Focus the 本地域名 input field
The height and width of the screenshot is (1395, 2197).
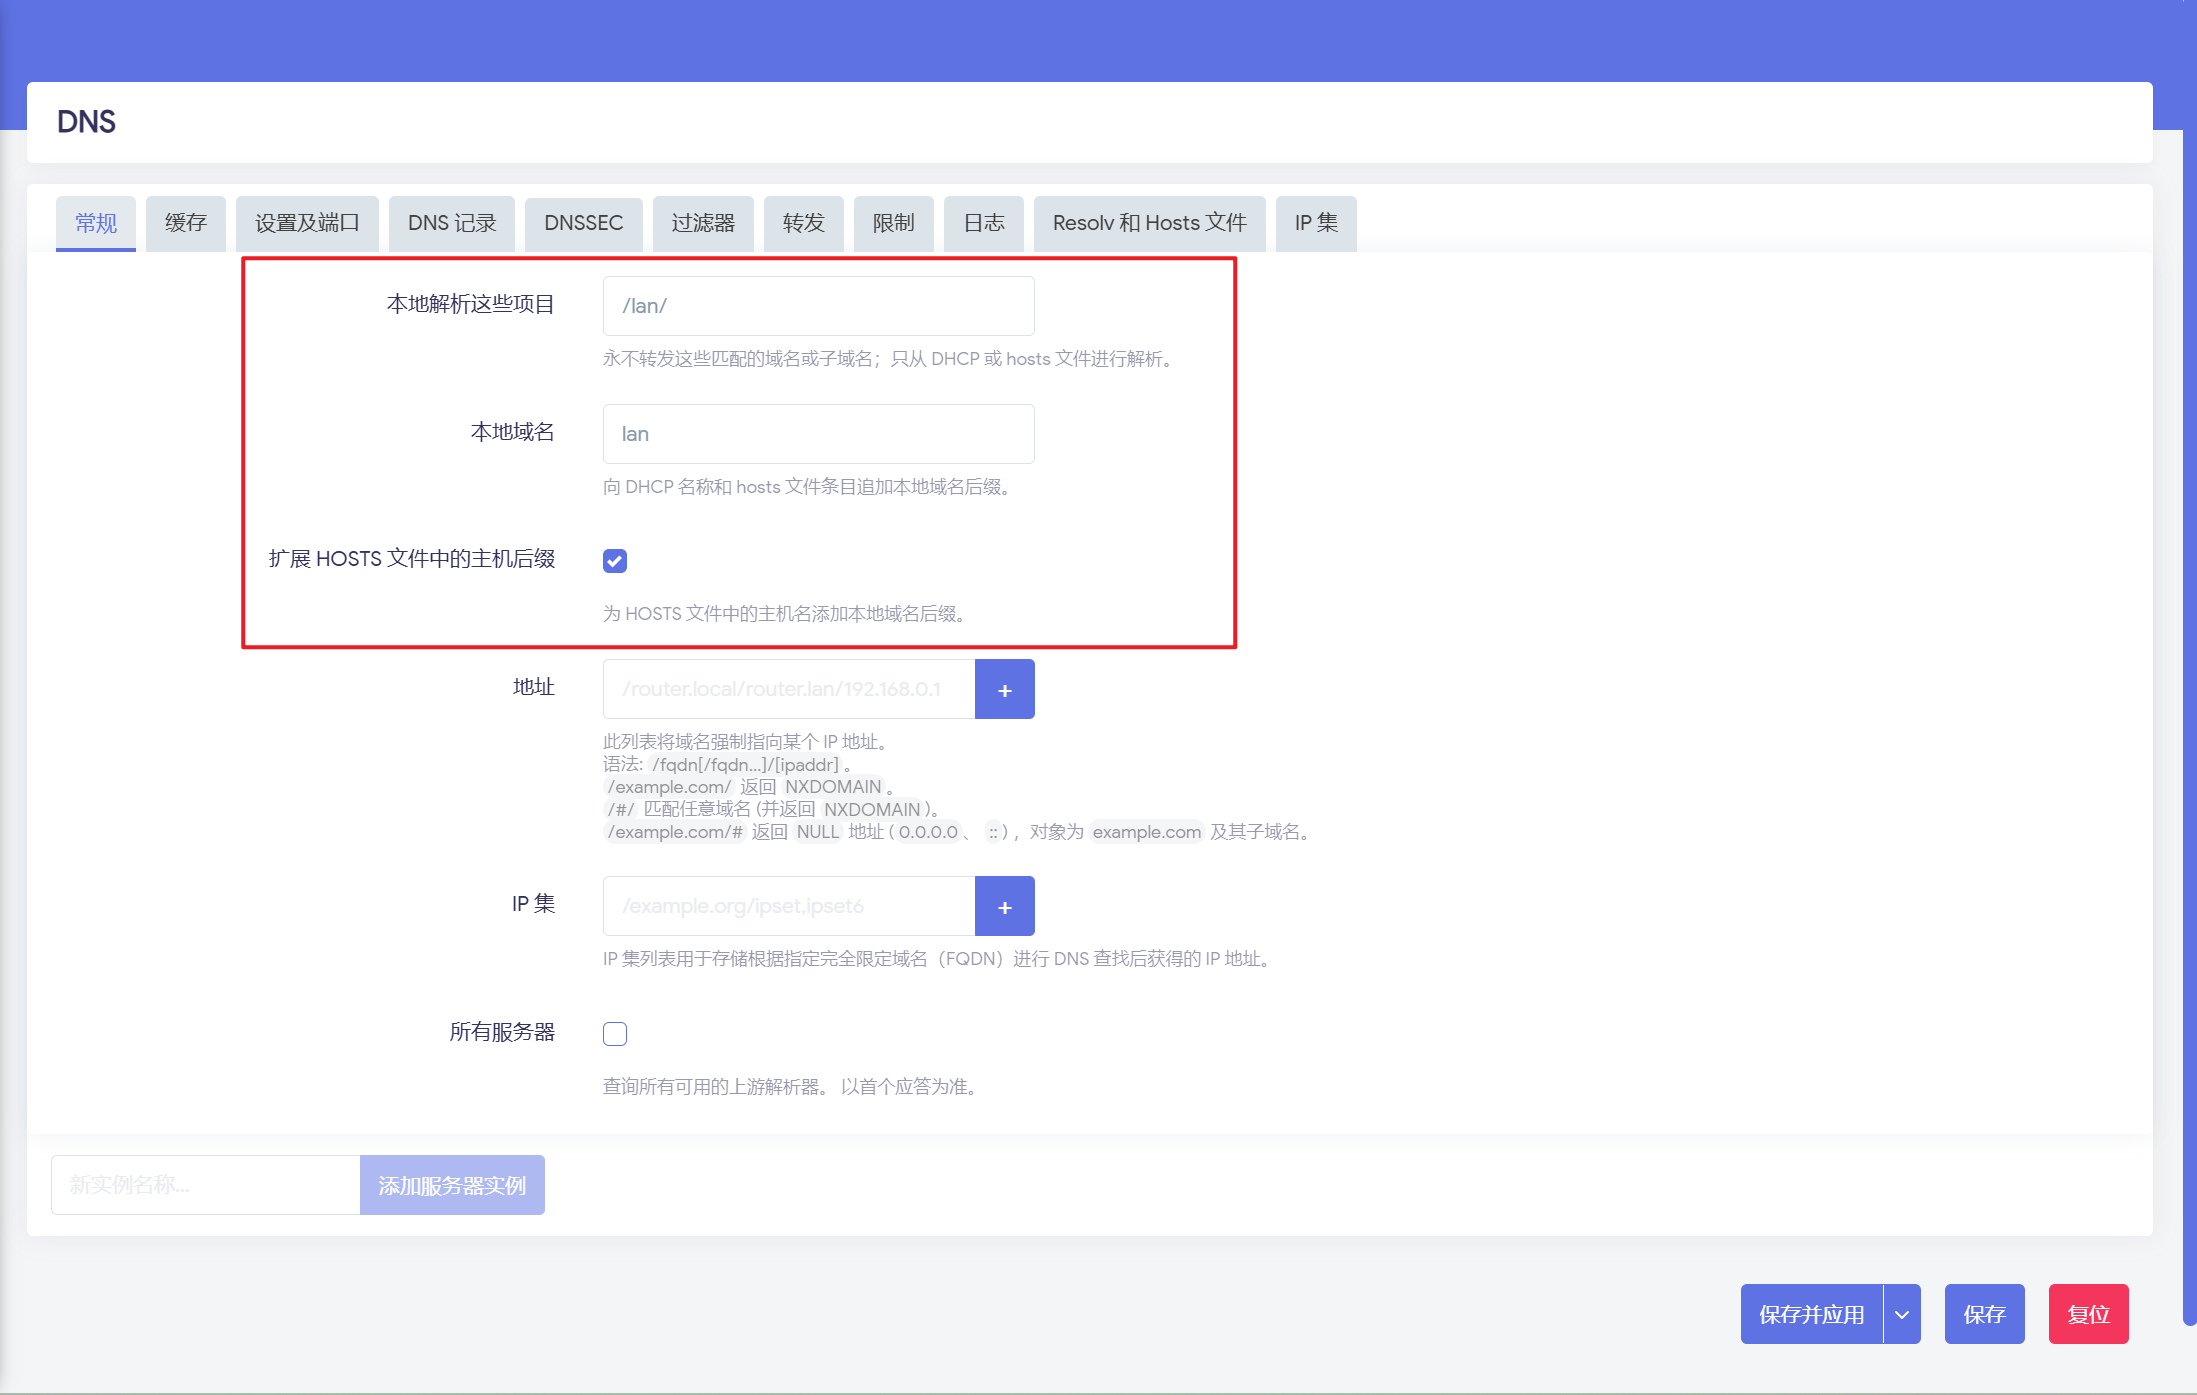tap(818, 434)
